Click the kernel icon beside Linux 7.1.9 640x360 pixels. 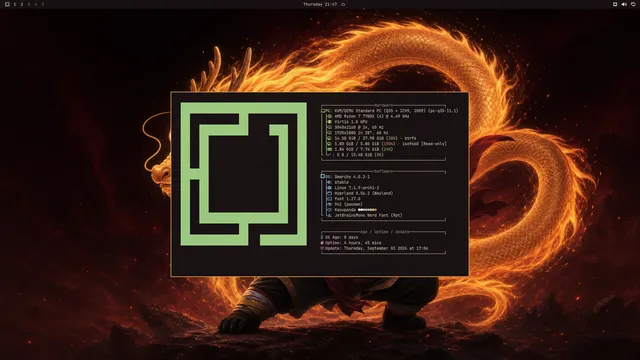(x=329, y=188)
